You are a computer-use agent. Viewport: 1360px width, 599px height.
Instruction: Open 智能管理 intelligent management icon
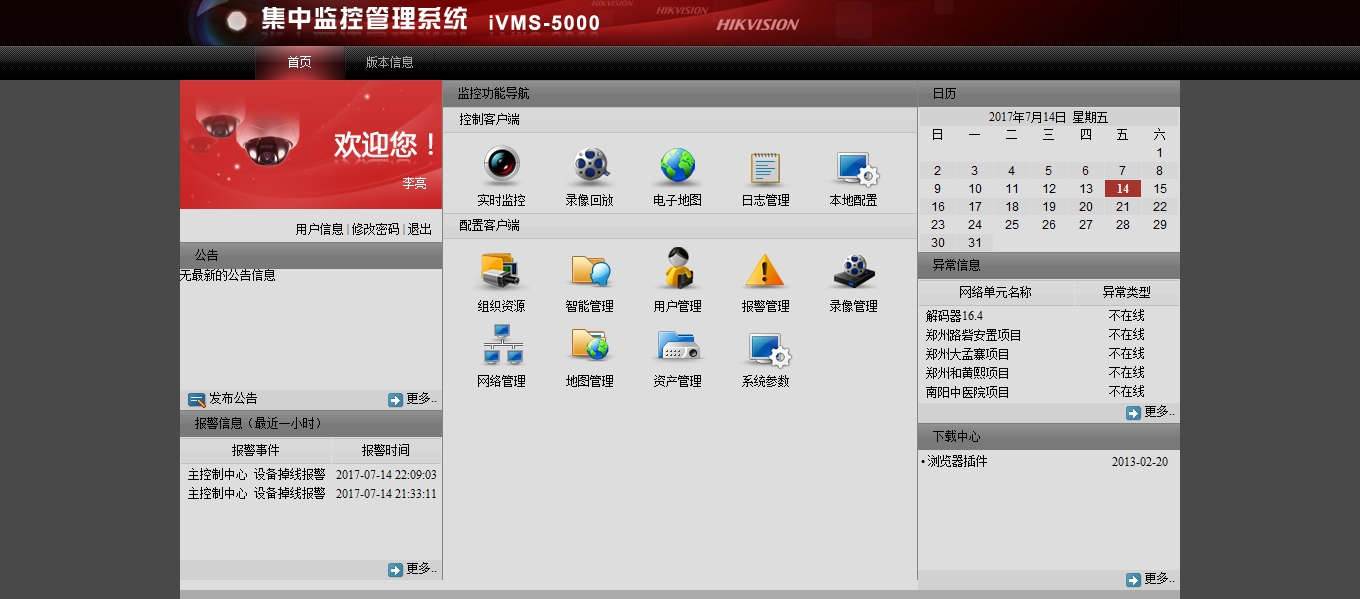[x=590, y=271]
